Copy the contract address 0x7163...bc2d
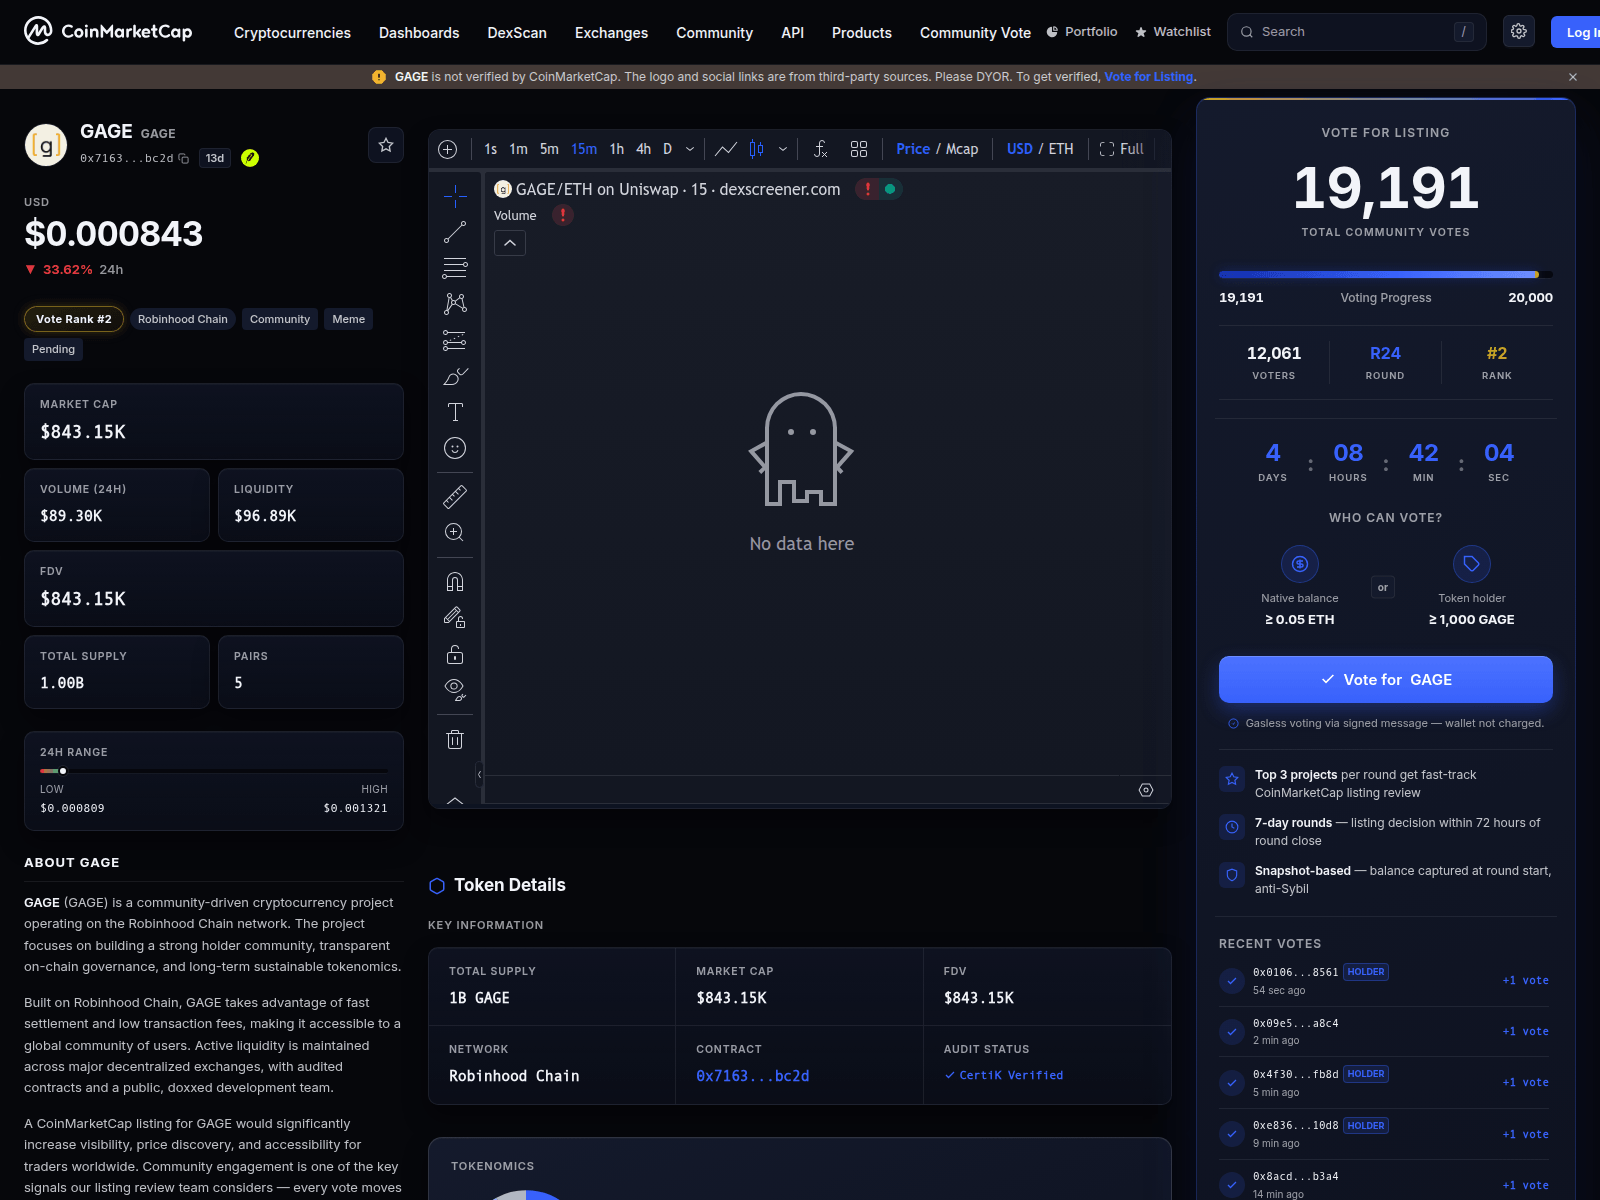Screen dimensions: 1600x1200 coord(183,159)
